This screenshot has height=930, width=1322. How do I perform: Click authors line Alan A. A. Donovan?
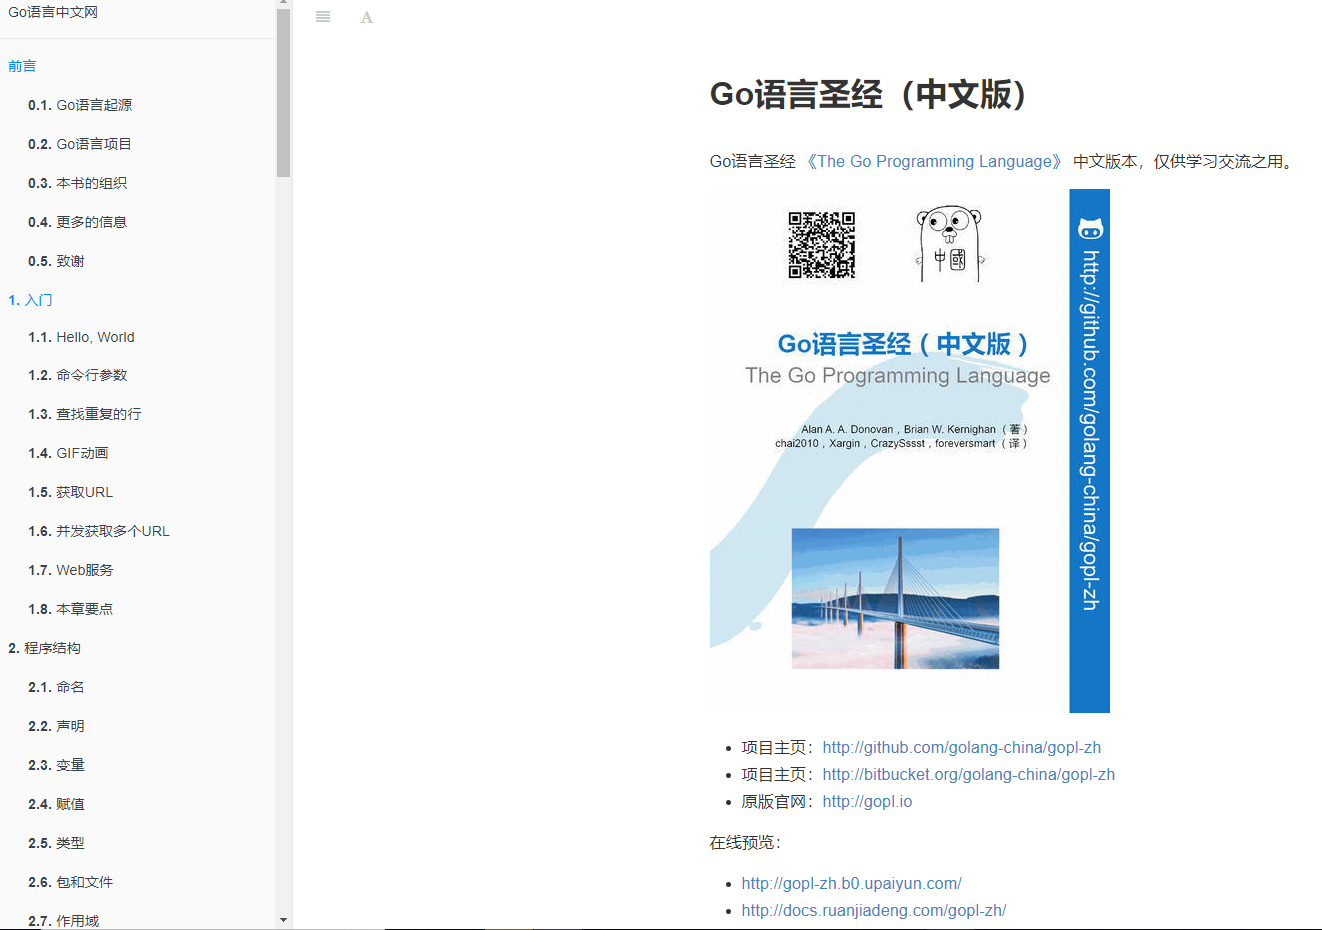tap(915, 429)
